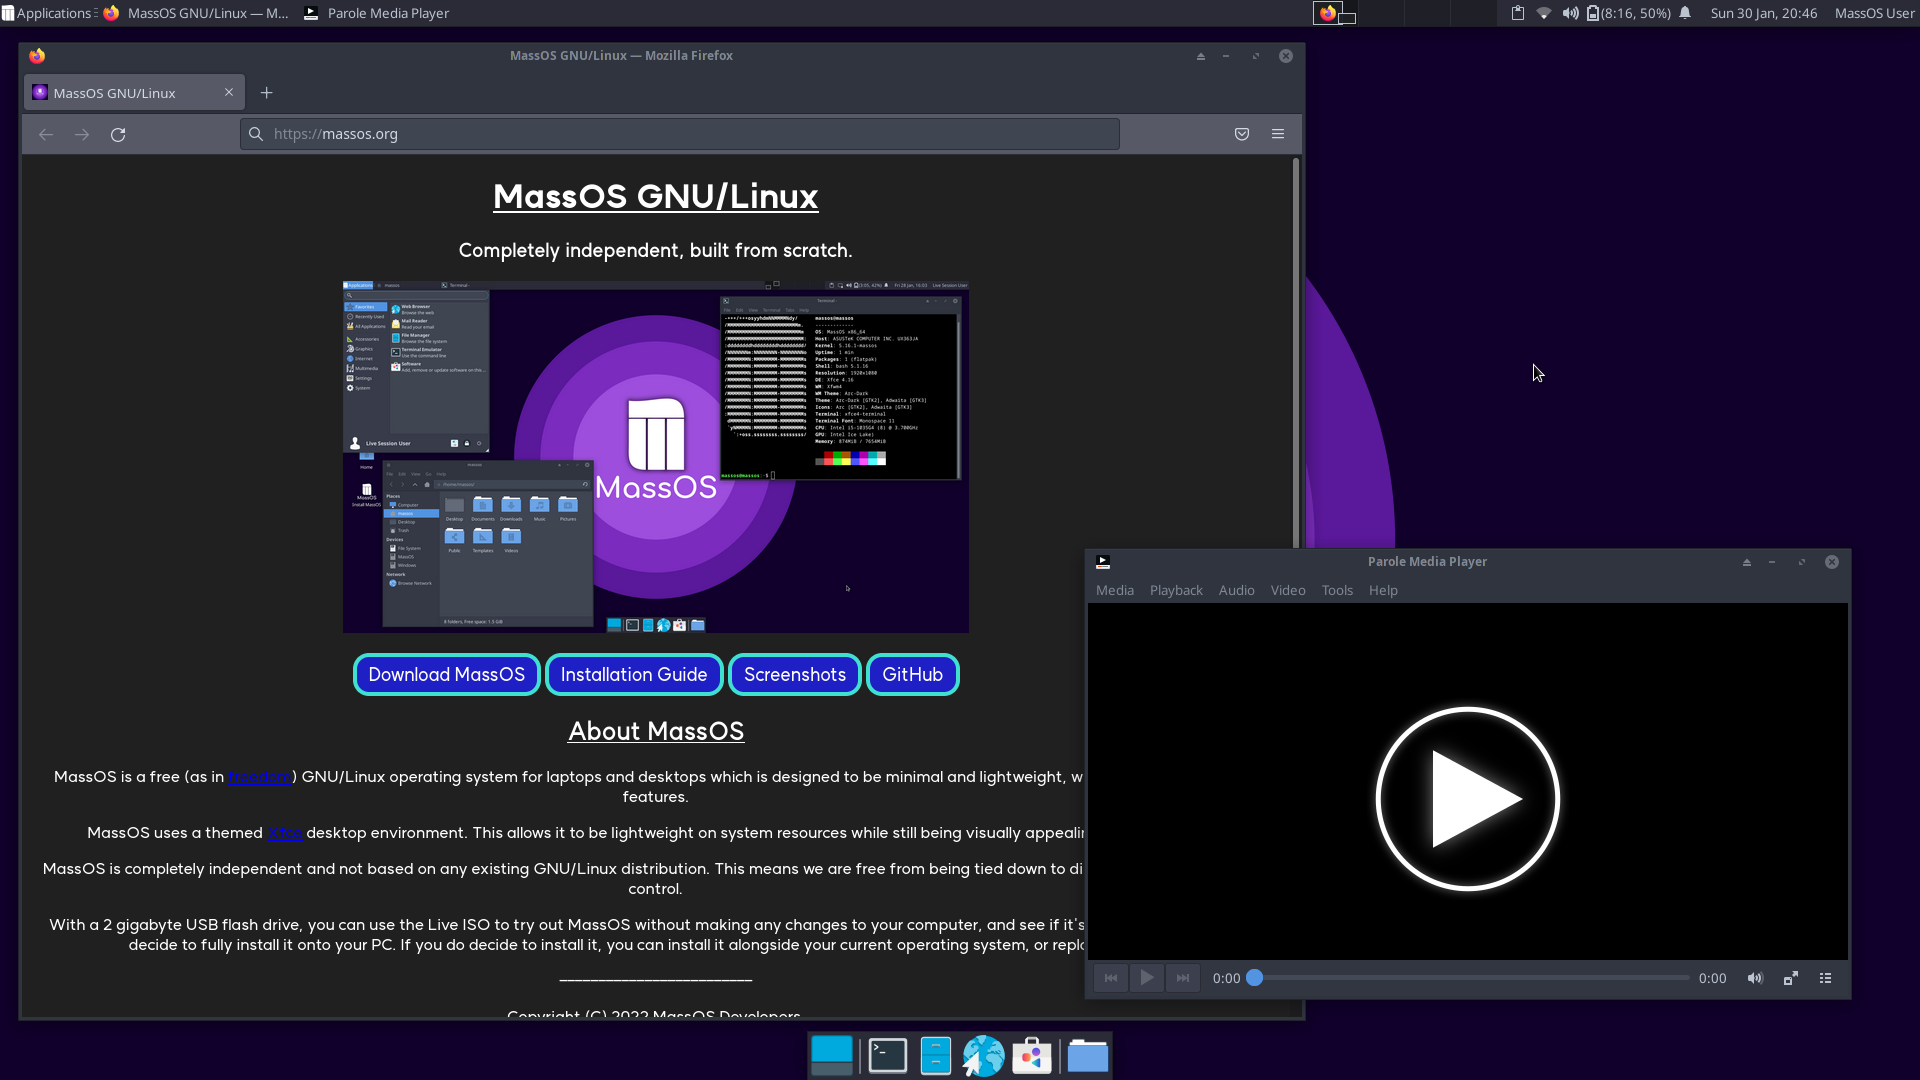Open the software store dock icon
This screenshot has width=1920, height=1080.
1032,1055
